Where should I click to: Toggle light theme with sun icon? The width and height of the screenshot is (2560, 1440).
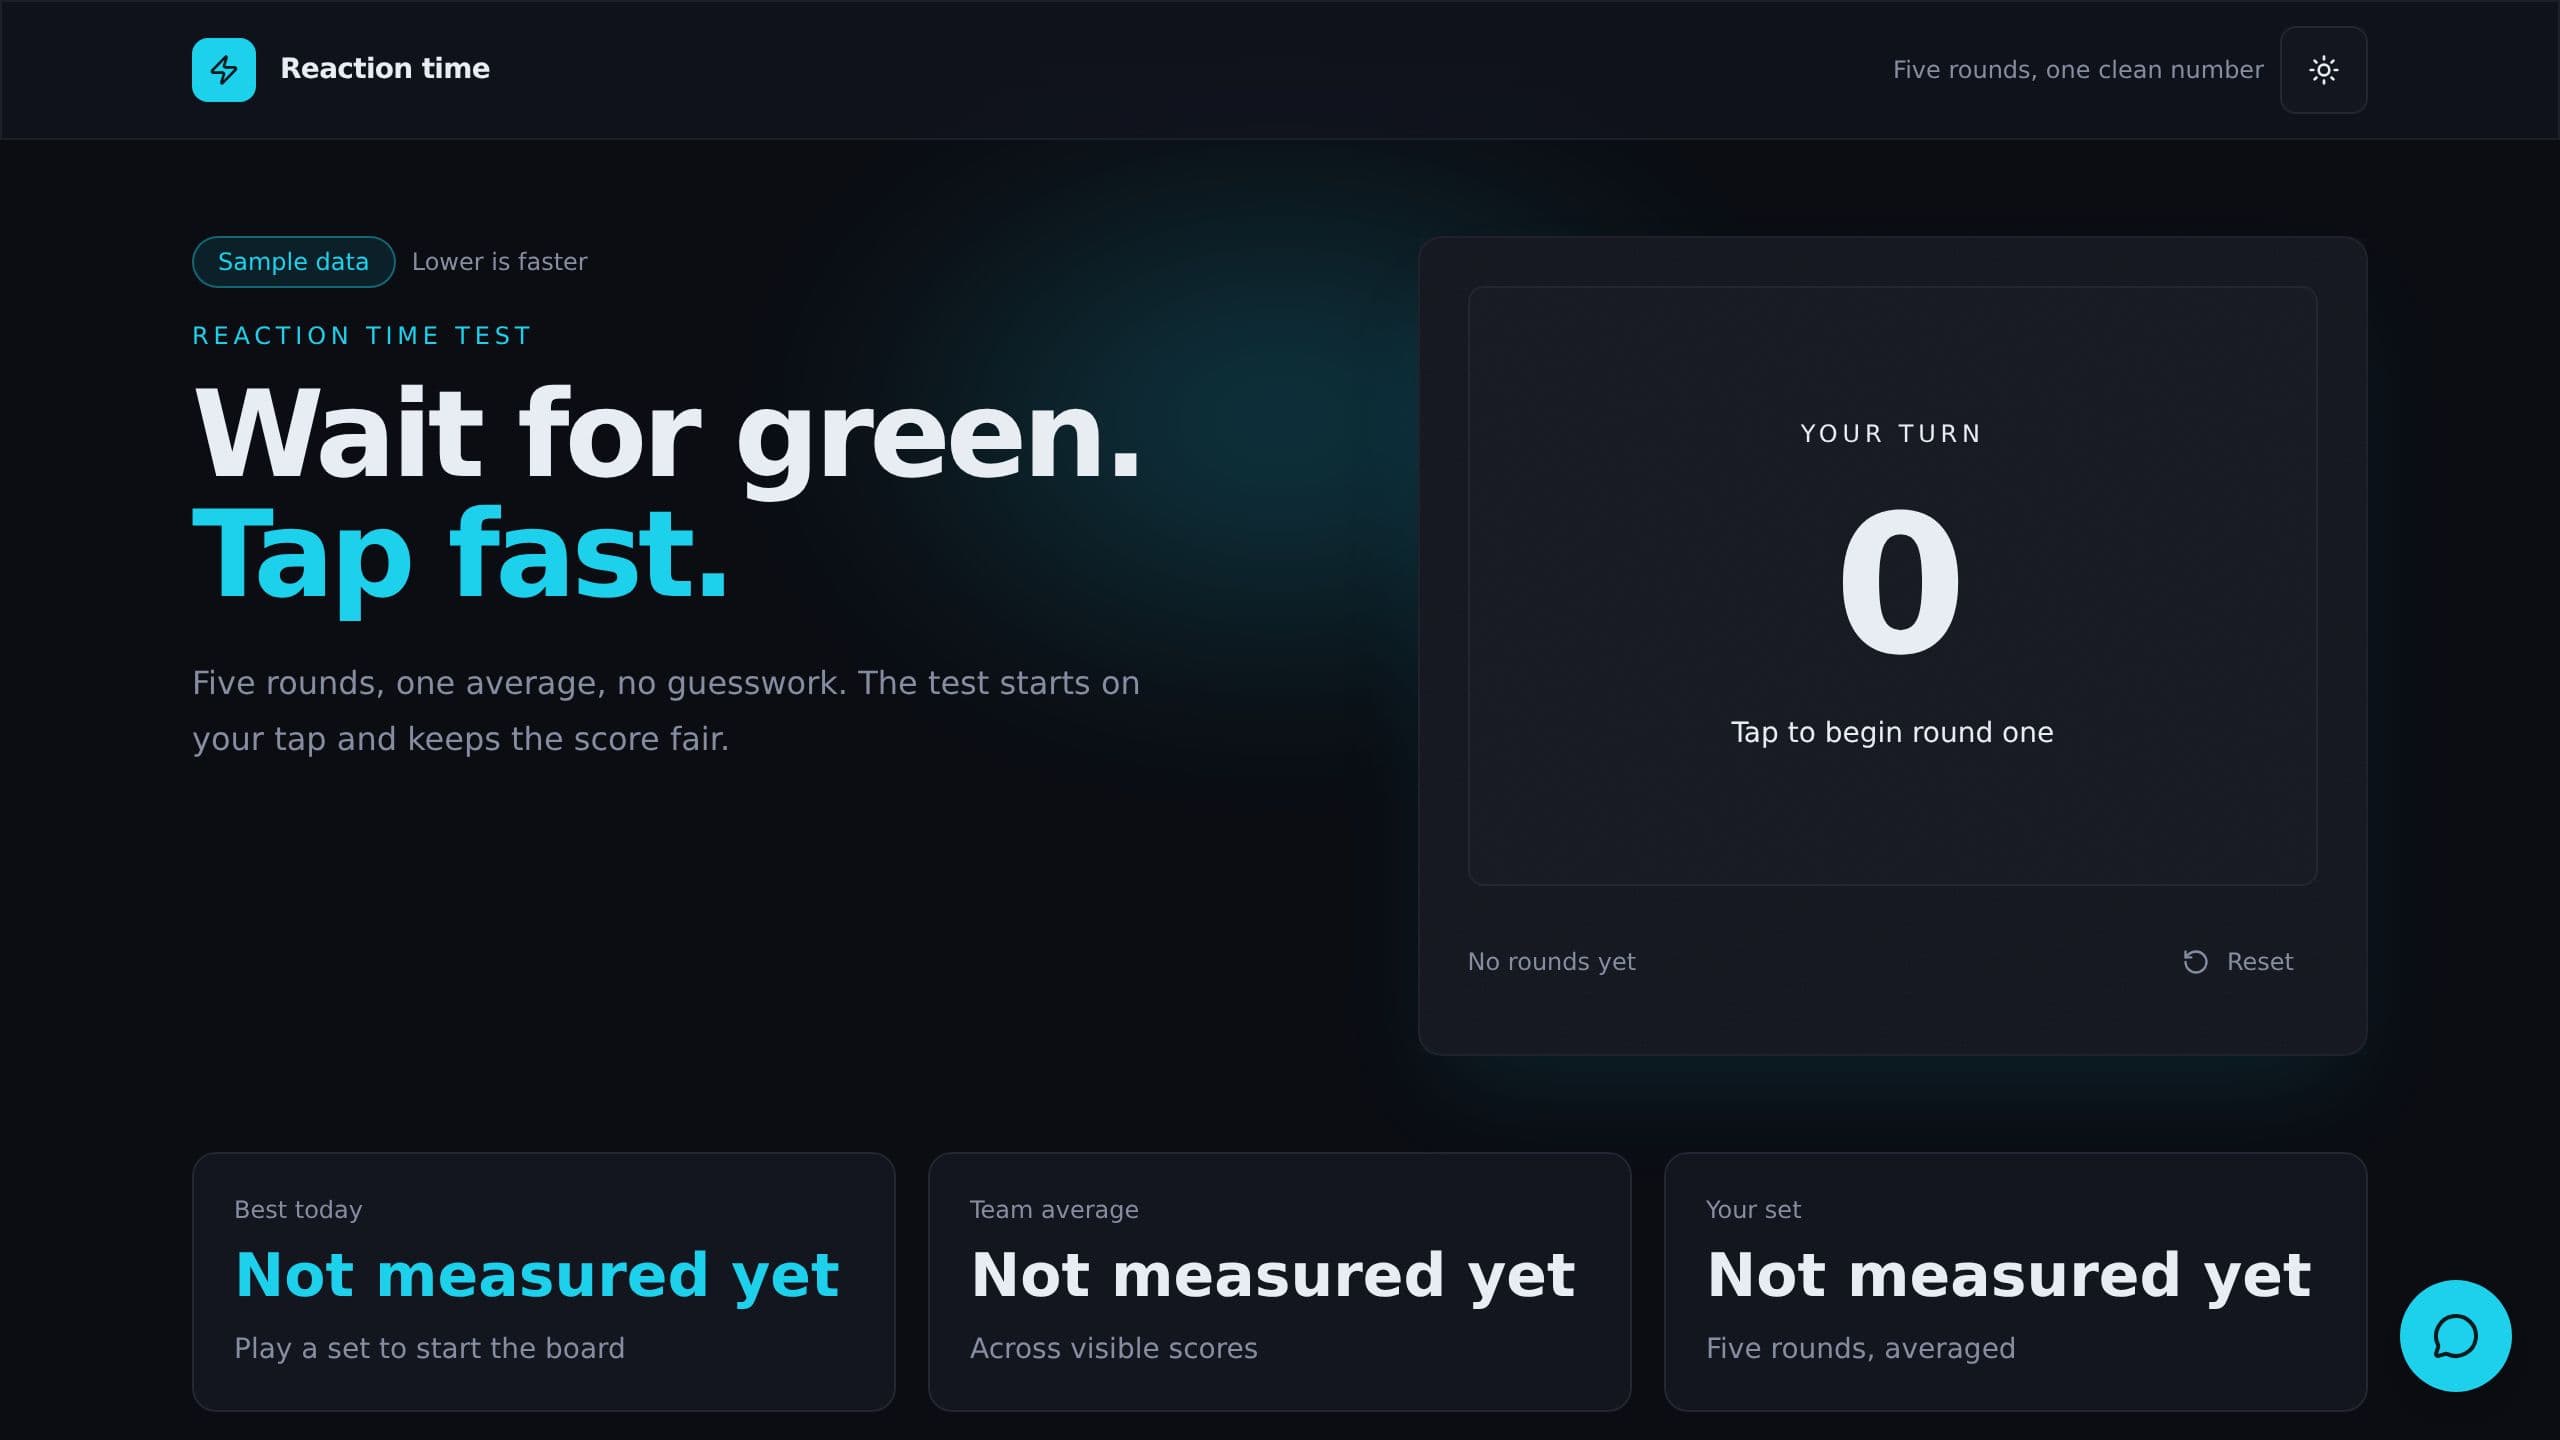pyautogui.click(x=2323, y=69)
